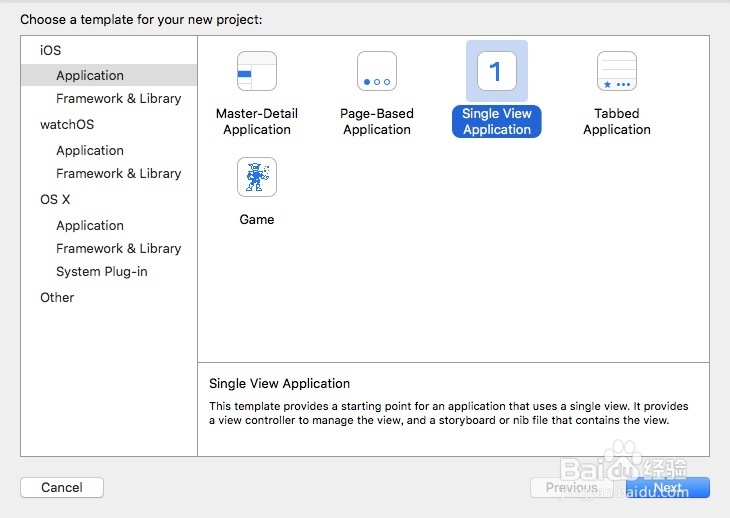This screenshot has height=518, width=730.
Task: Open Application under watchOS
Action: tap(90, 150)
